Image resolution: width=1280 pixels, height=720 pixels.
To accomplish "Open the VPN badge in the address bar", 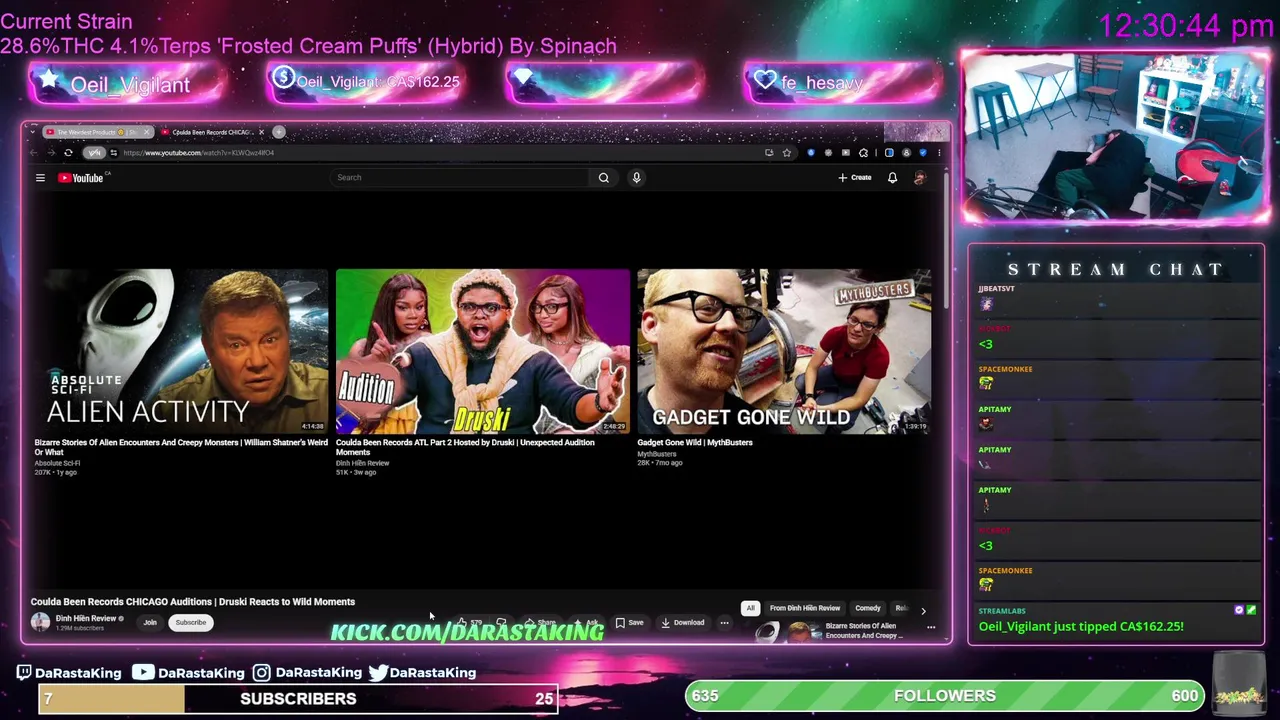I will click(94, 153).
